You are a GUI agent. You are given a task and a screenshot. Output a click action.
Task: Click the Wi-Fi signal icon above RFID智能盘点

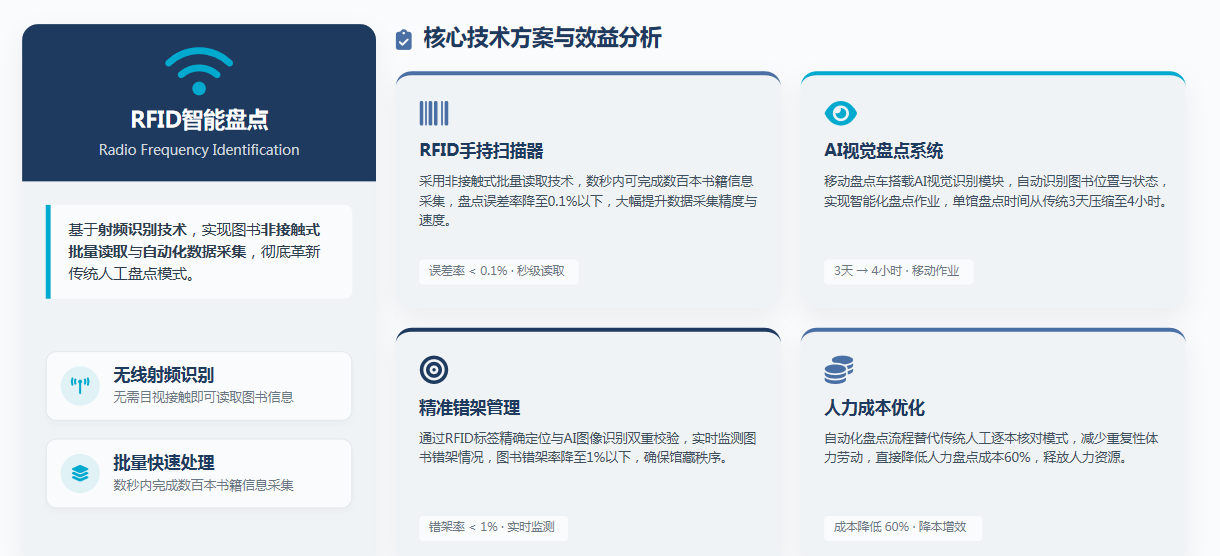point(199,72)
